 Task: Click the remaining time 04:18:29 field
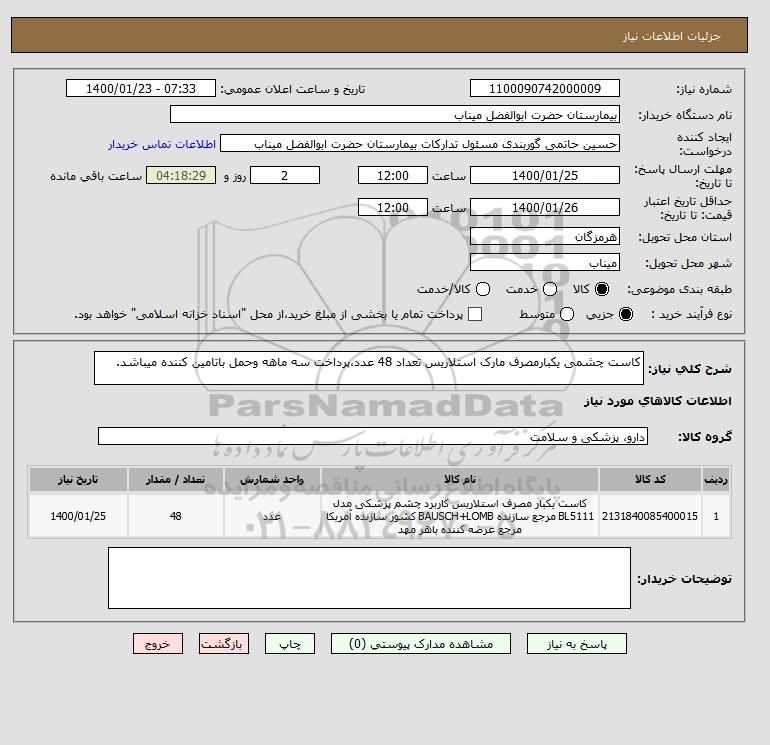(x=181, y=175)
